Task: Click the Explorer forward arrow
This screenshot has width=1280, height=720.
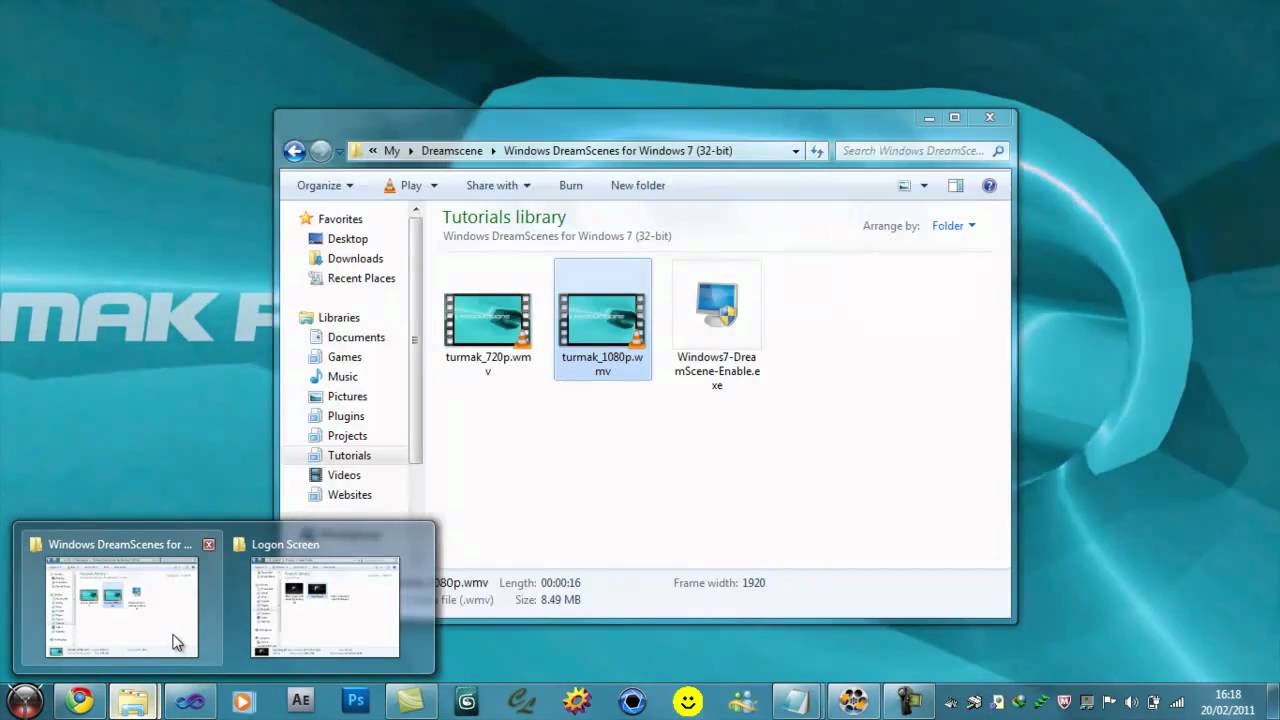Action: [x=320, y=151]
